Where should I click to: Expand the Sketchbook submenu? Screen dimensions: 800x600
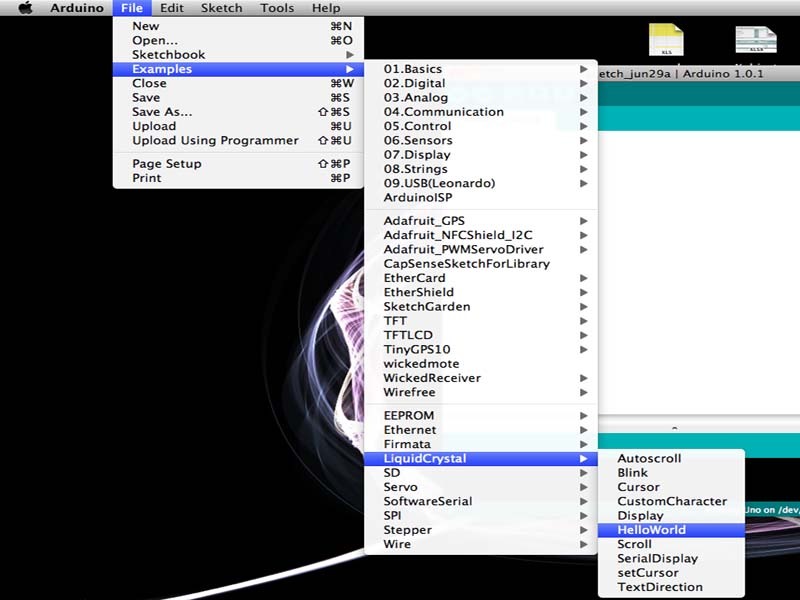238,55
